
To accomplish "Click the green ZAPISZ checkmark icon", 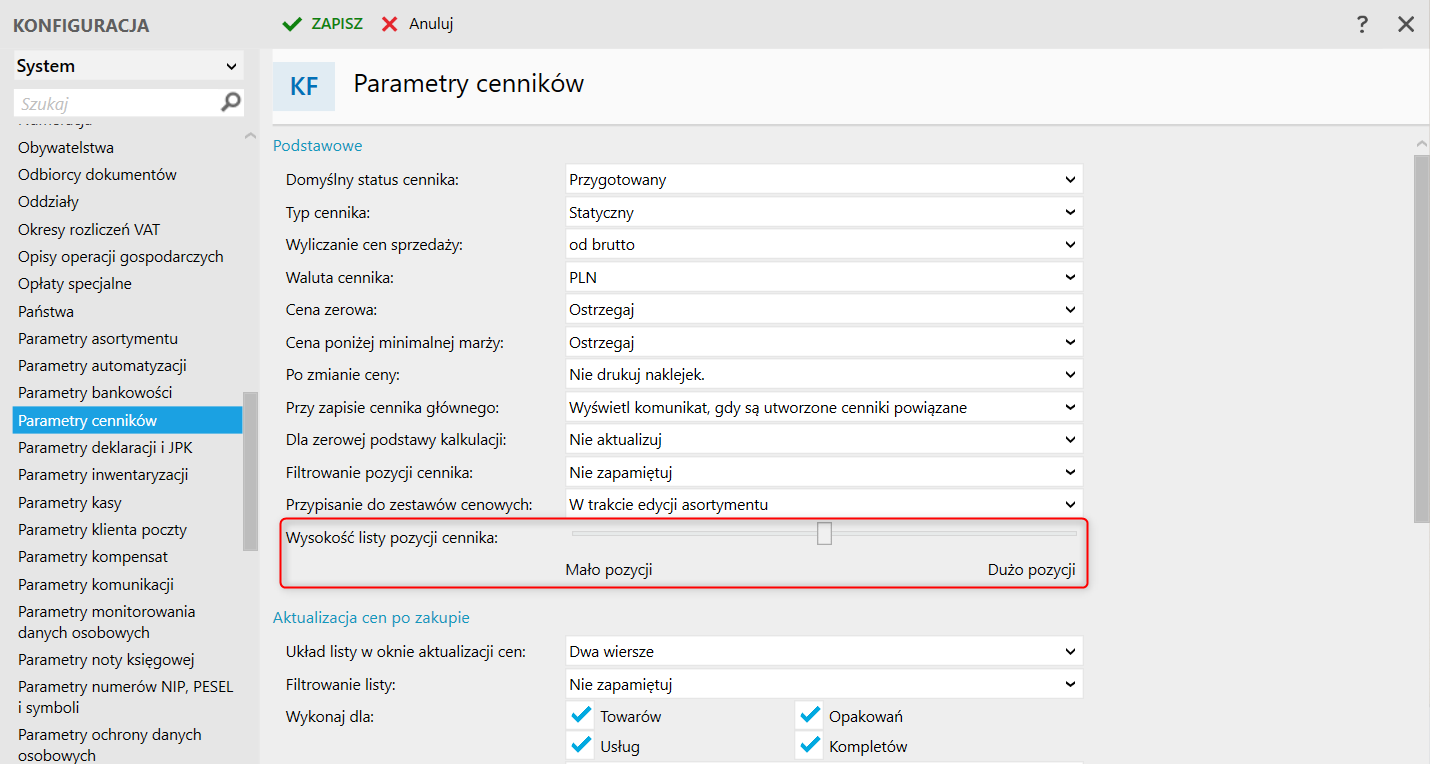I will [292, 24].
